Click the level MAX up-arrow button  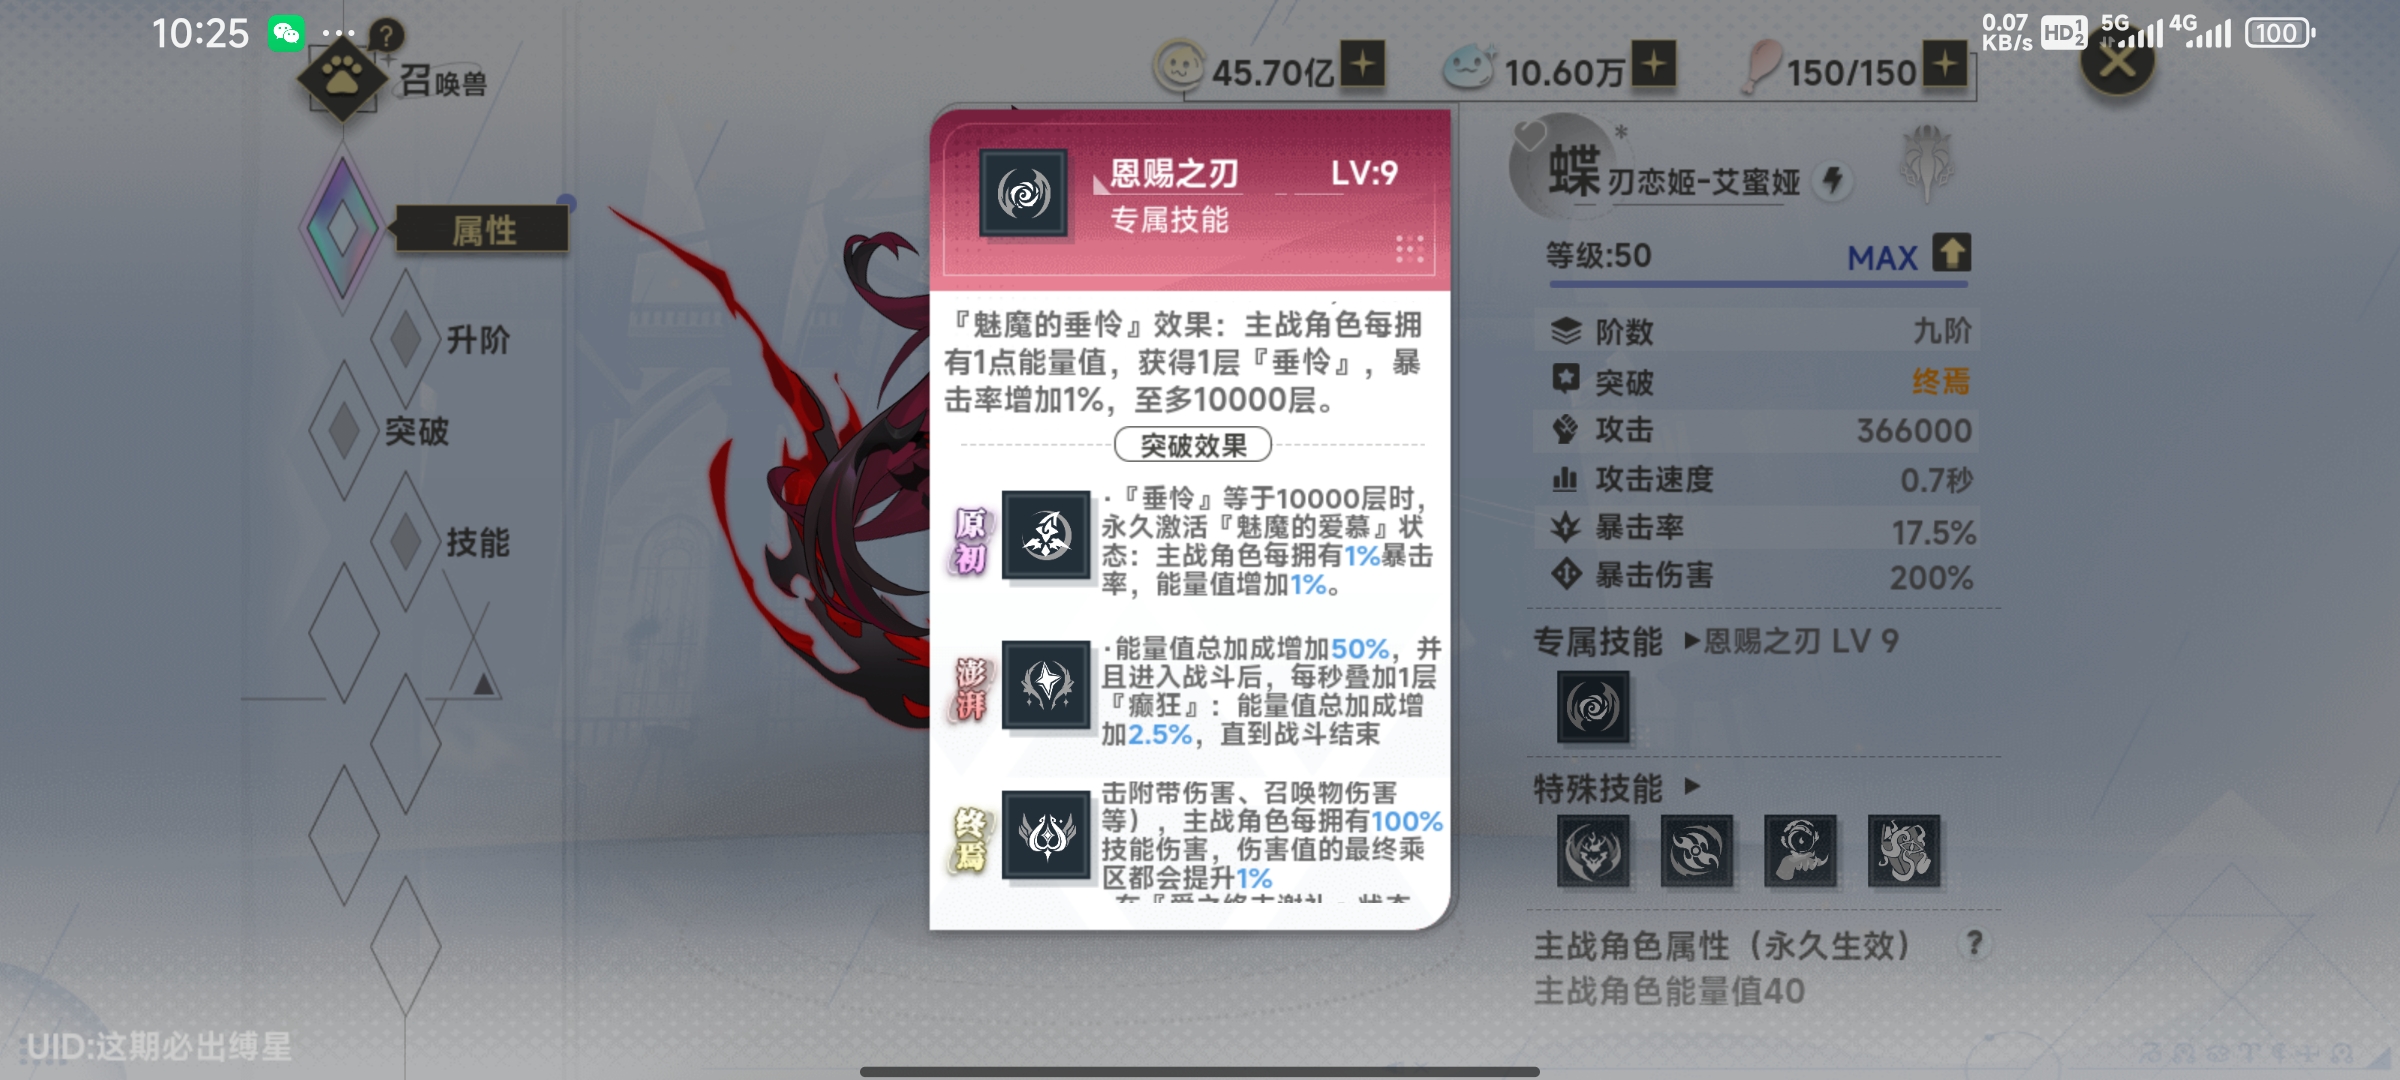[x=1951, y=253]
